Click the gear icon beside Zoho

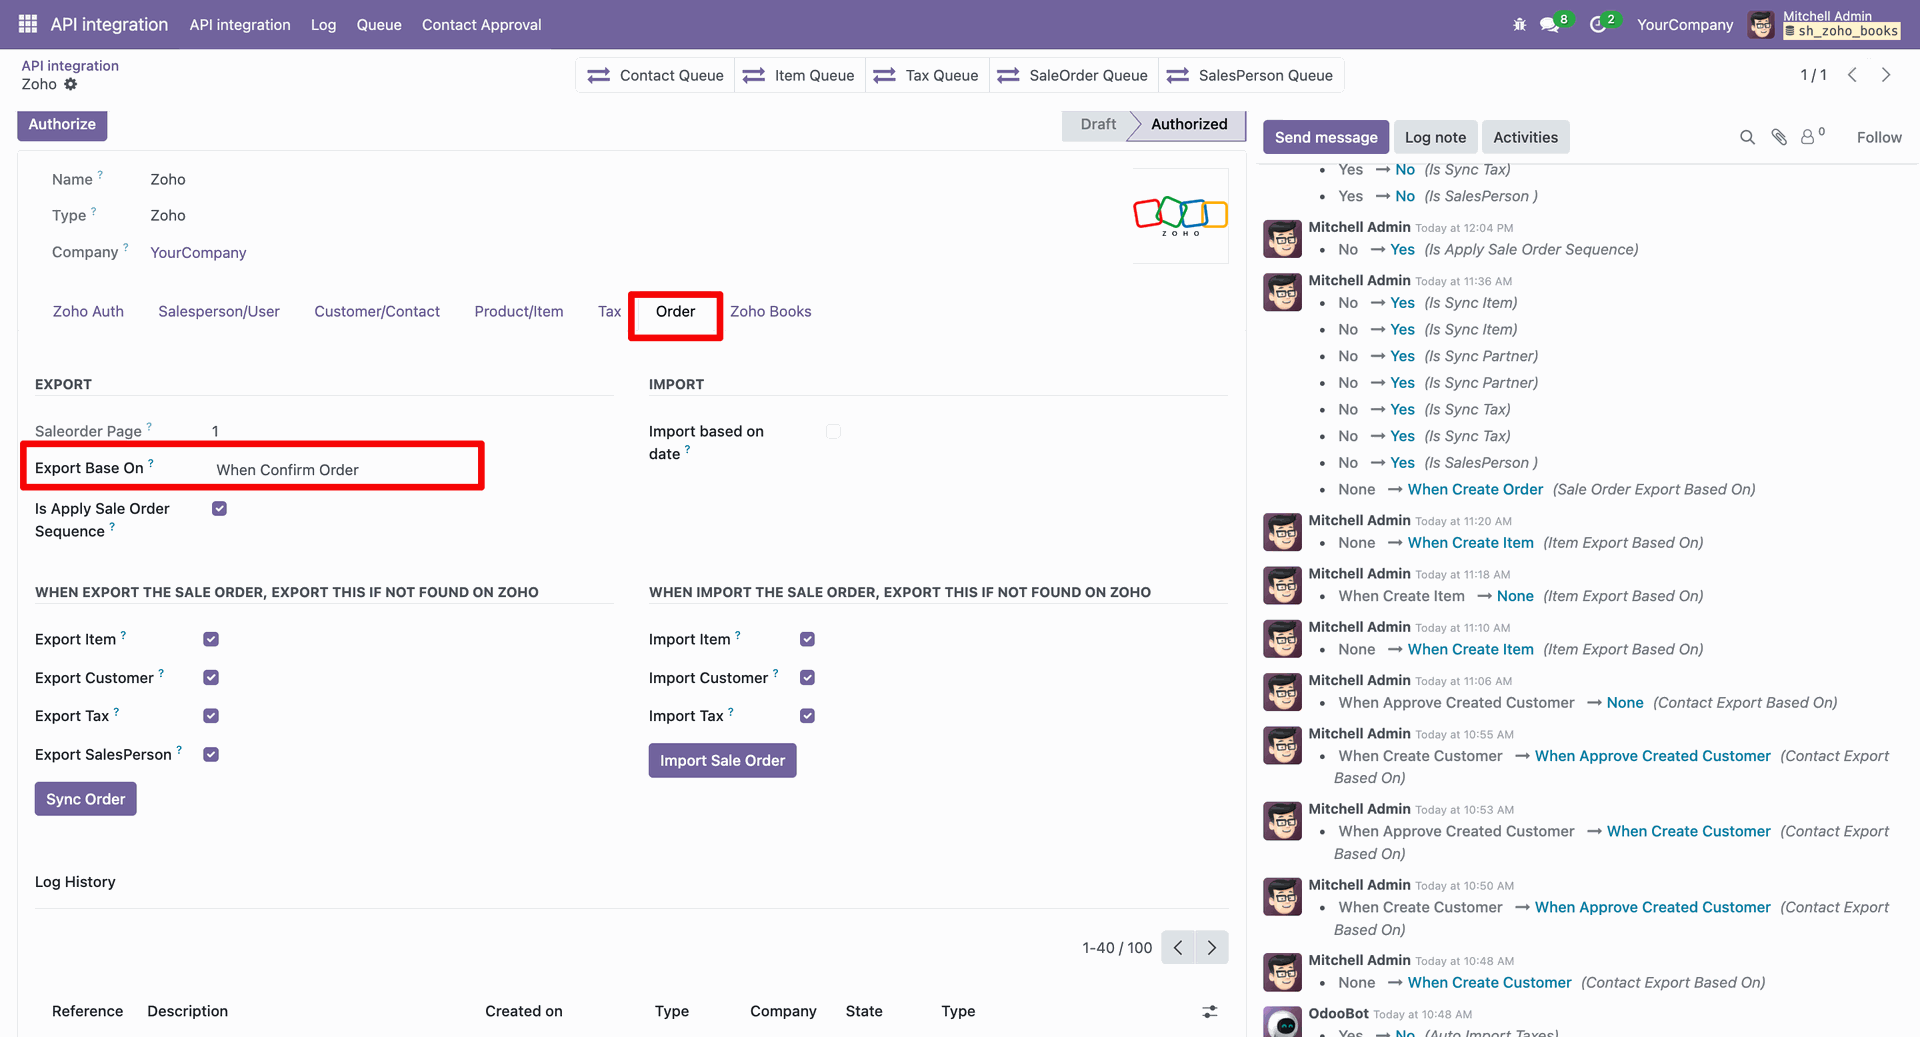71,84
